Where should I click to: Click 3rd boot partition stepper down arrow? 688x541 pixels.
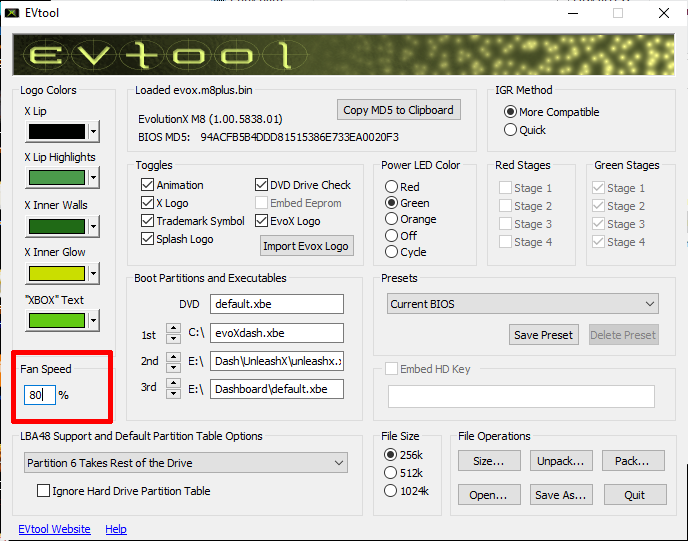coord(173,393)
